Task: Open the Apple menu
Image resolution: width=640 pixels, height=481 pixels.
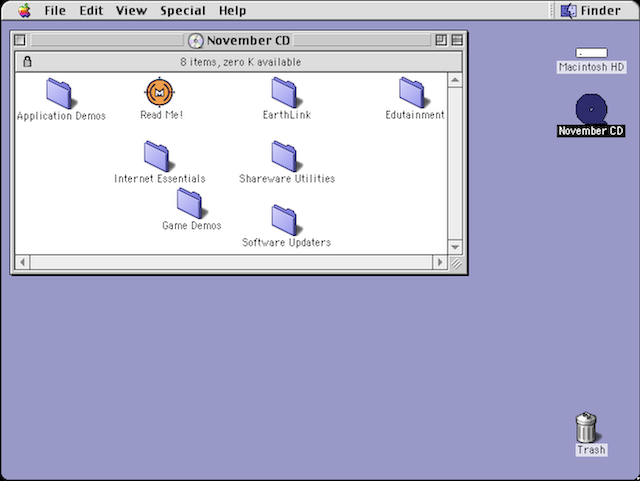Action: click(x=24, y=11)
